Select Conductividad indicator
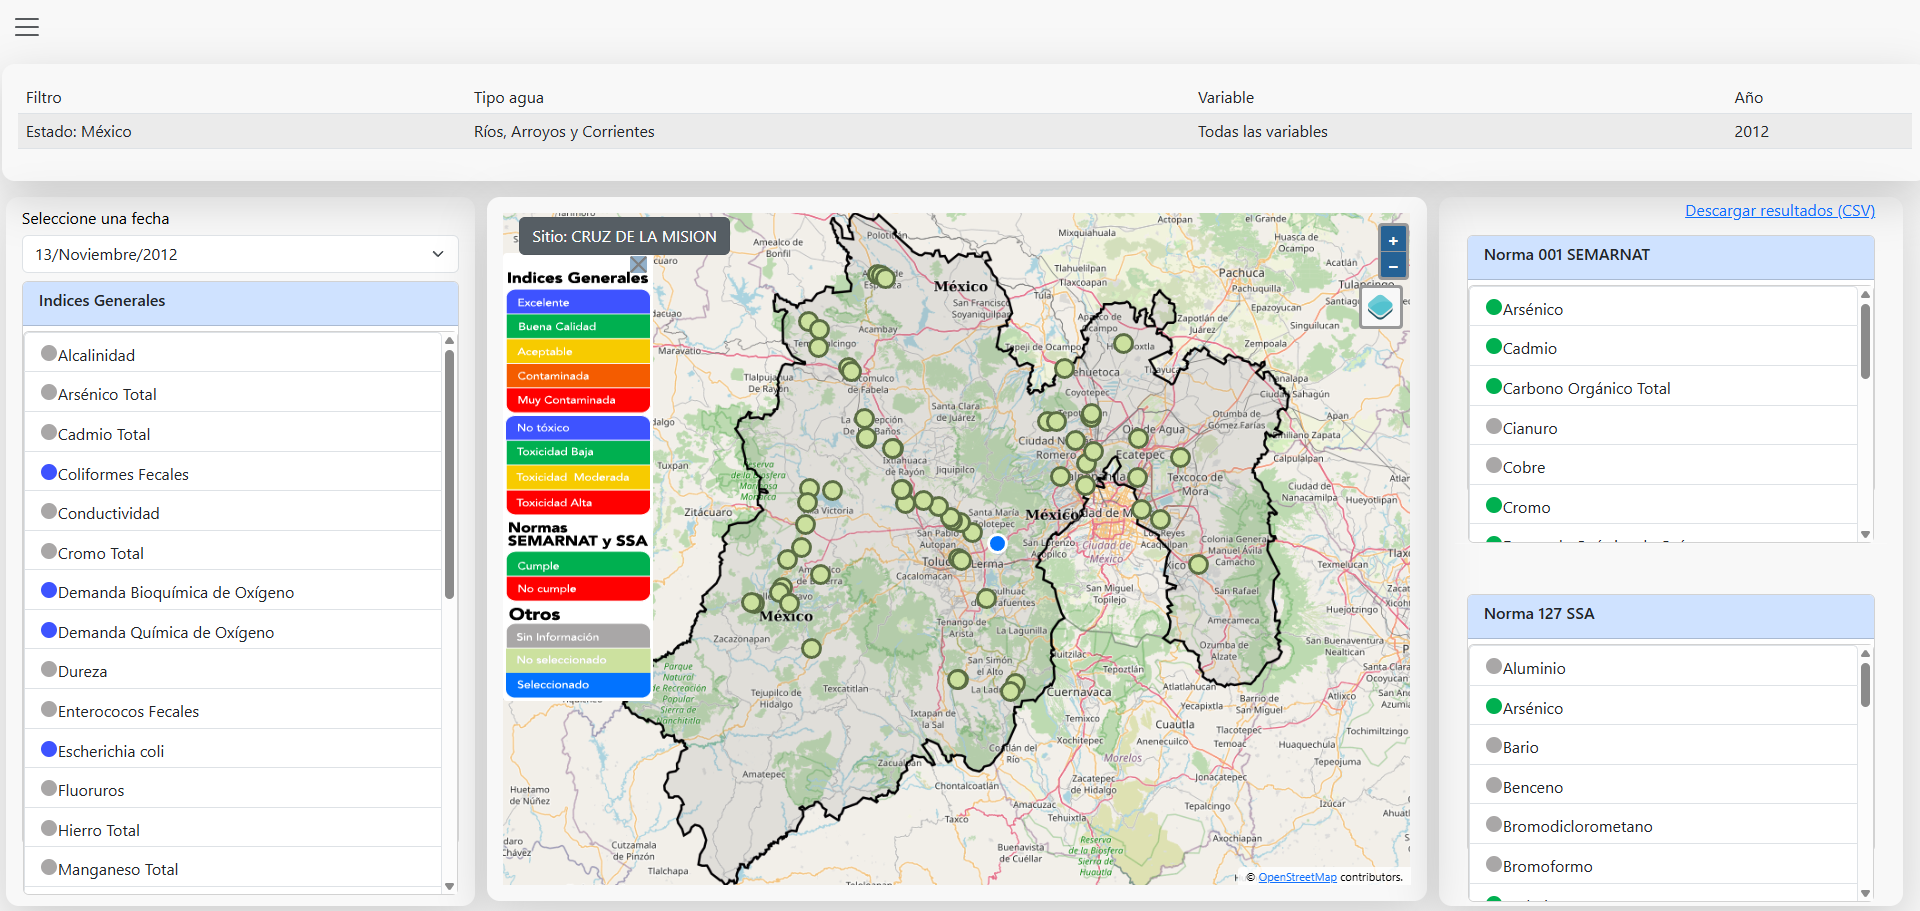This screenshot has height=911, width=1920. pyautogui.click(x=233, y=513)
